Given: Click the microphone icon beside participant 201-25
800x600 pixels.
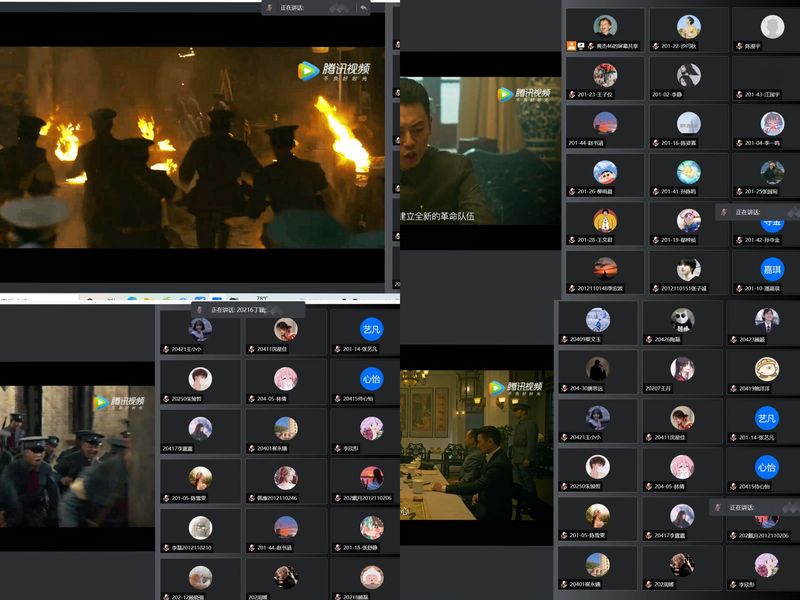Looking at the screenshot, I should pyautogui.click(x=739, y=191).
